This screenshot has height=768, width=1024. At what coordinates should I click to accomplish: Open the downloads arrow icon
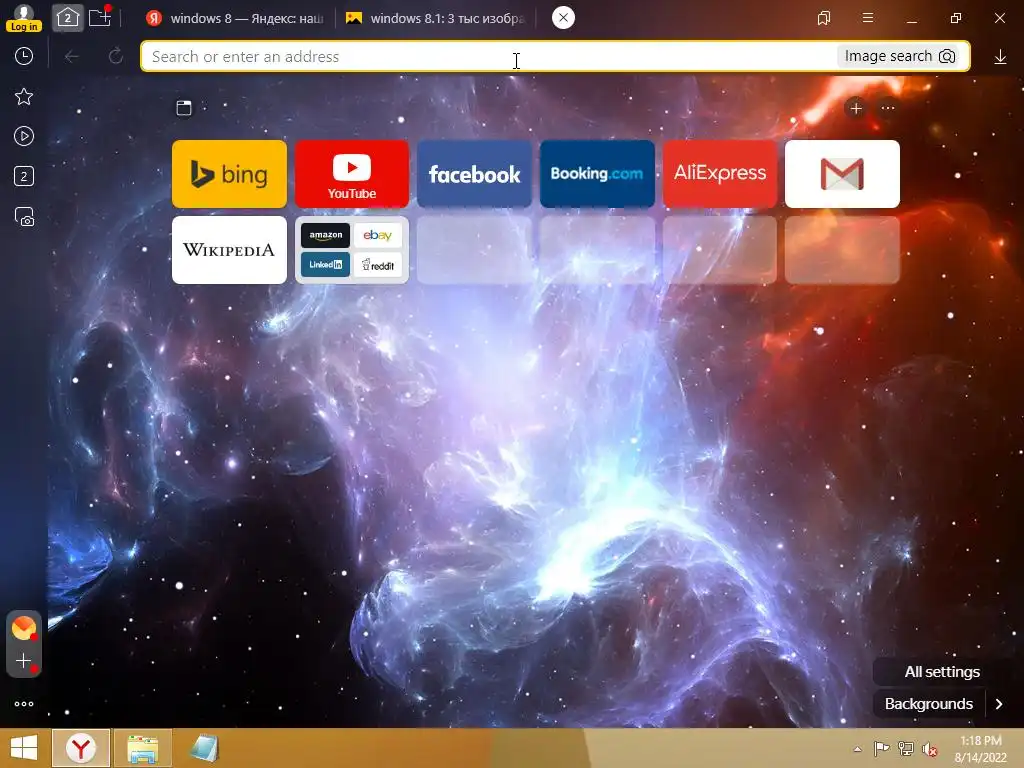pyautogui.click(x=1000, y=57)
